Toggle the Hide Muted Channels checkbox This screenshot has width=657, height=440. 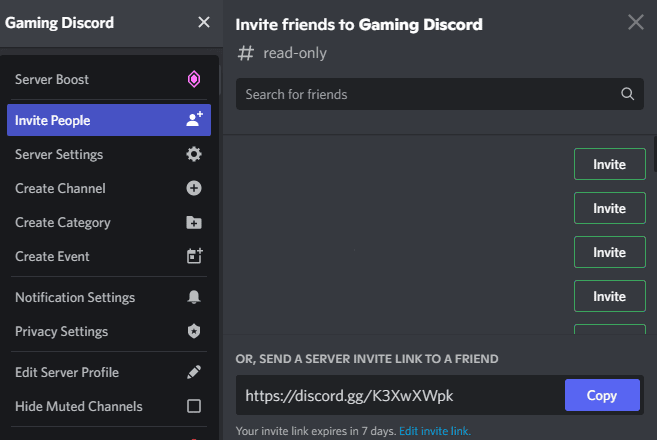tap(194, 406)
